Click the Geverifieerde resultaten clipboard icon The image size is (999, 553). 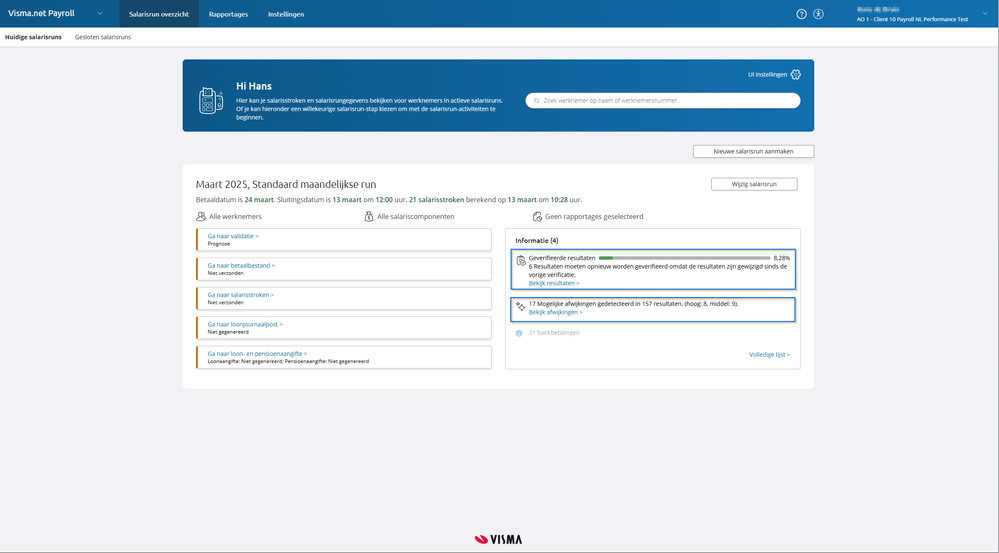point(521,260)
